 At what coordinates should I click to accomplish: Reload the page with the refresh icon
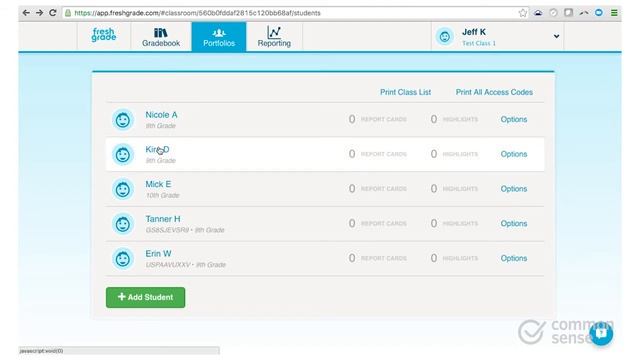point(53,13)
